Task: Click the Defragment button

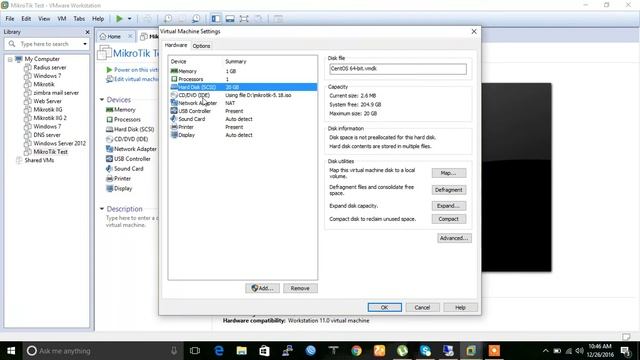Action: pyautogui.click(x=449, y=190)
